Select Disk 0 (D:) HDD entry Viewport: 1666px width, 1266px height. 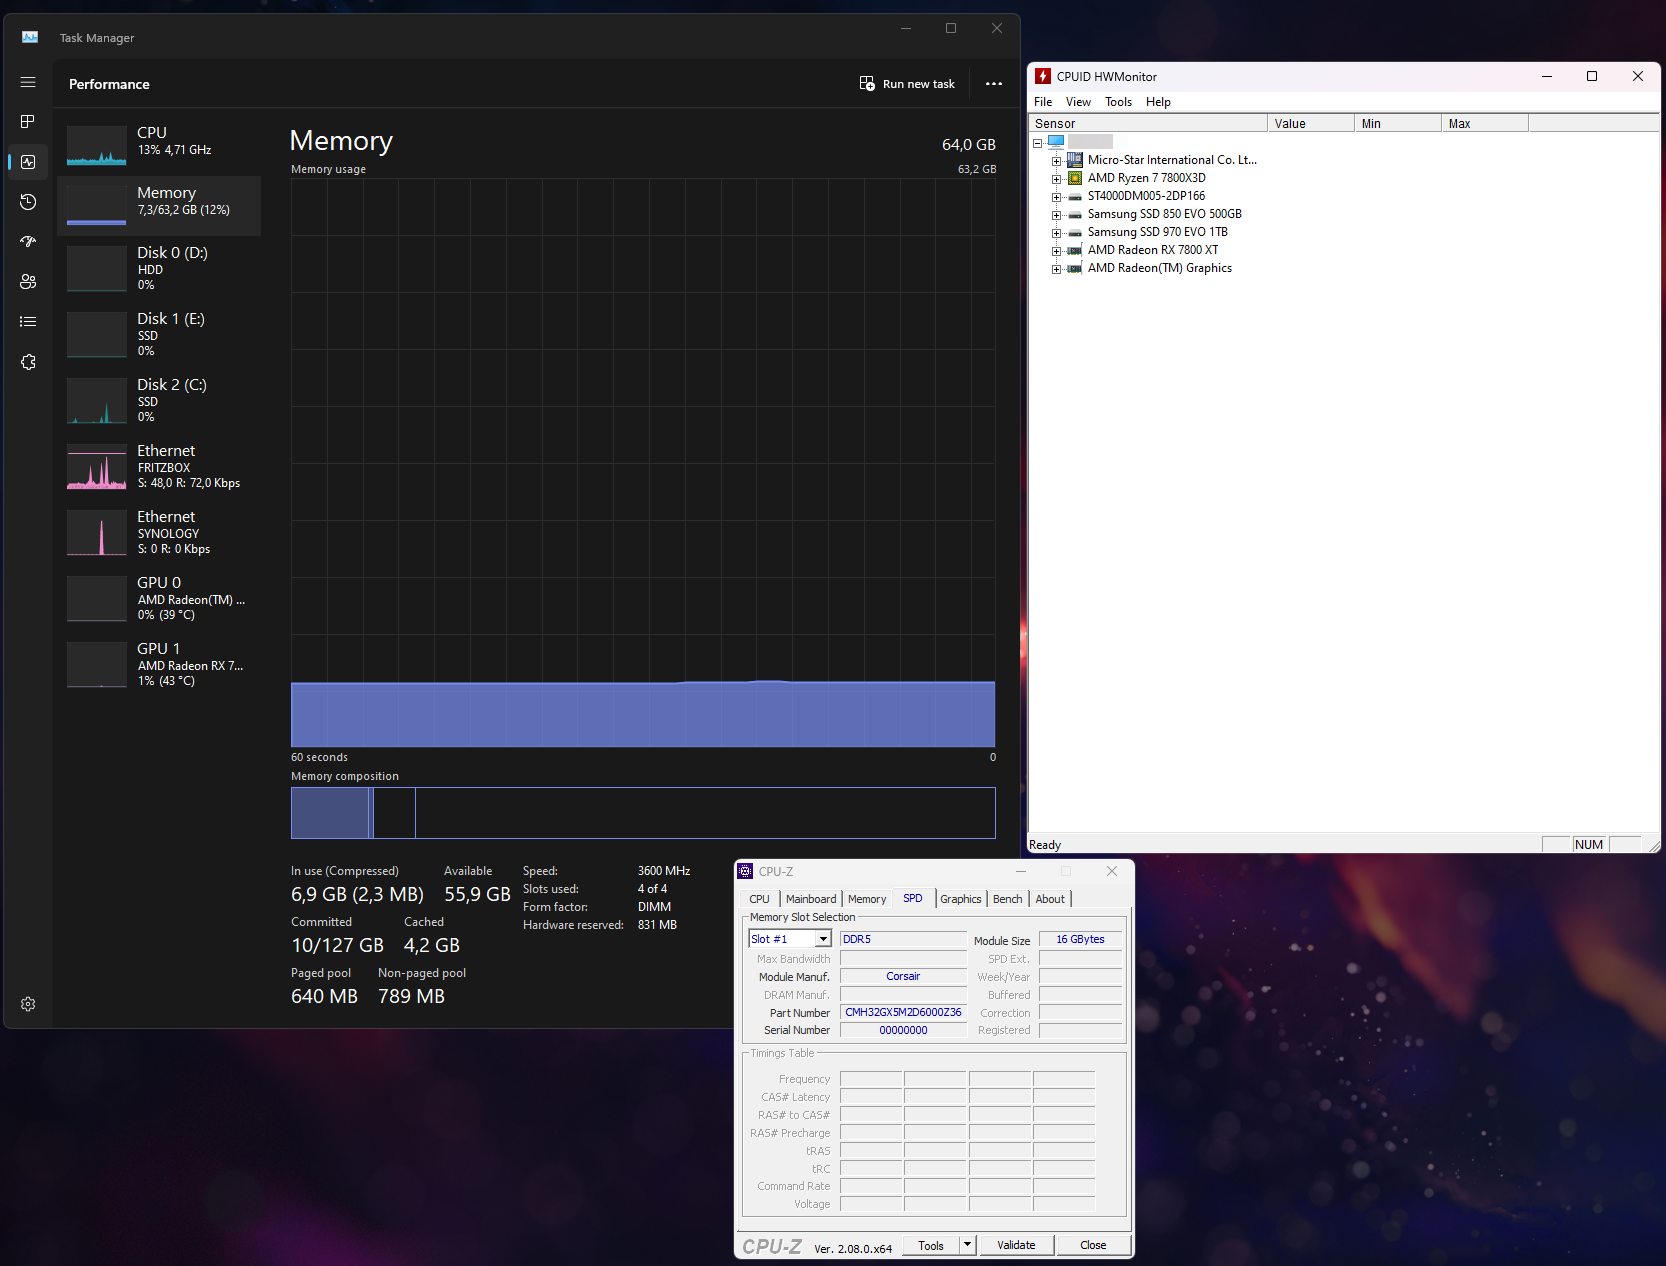tap(159, 270)
